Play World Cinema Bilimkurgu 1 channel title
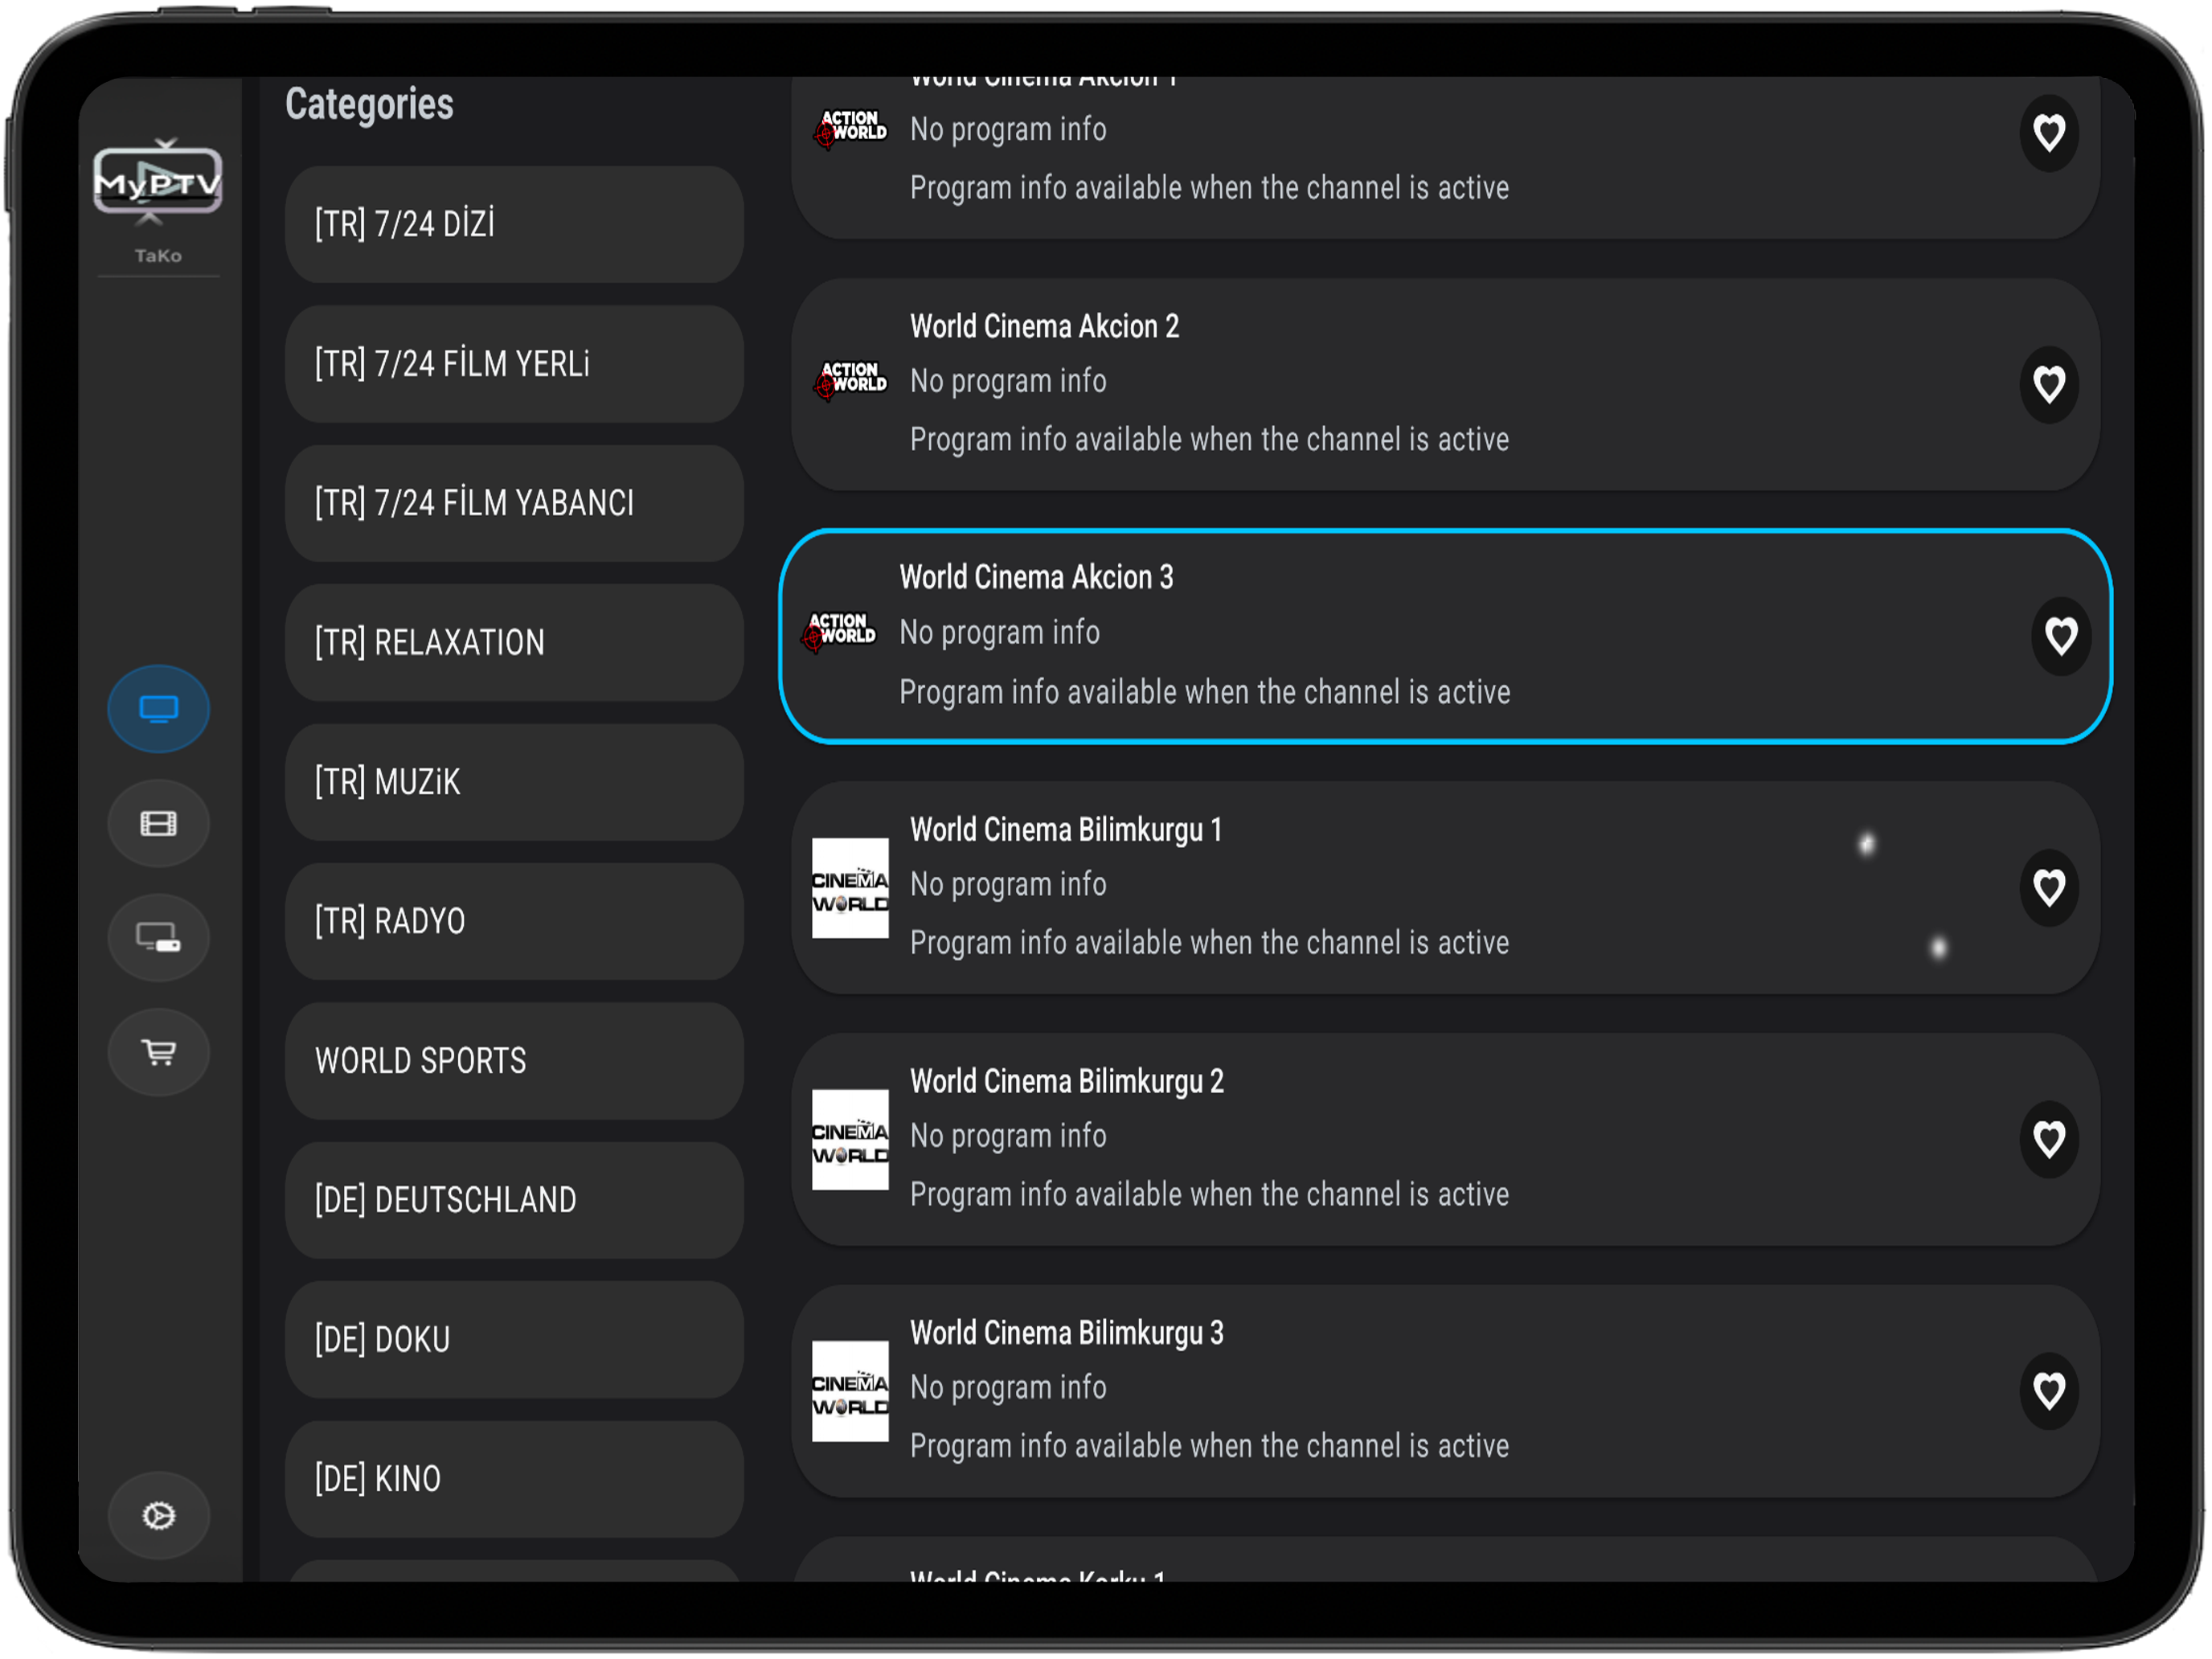The image size is (2212, 1659). pyautogui.click(x=1066, y=830)
